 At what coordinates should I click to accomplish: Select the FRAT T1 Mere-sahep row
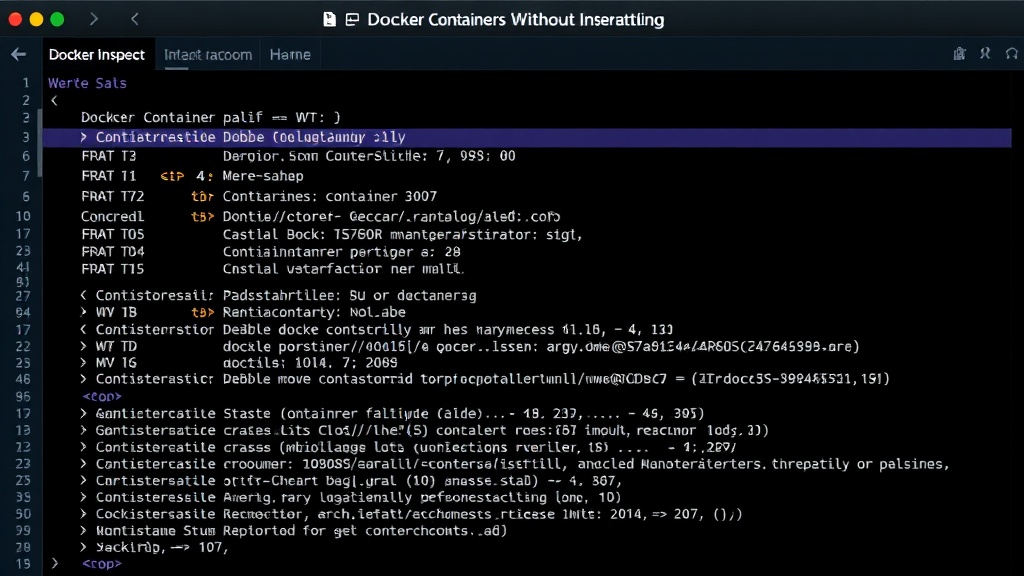coord(193,176)
